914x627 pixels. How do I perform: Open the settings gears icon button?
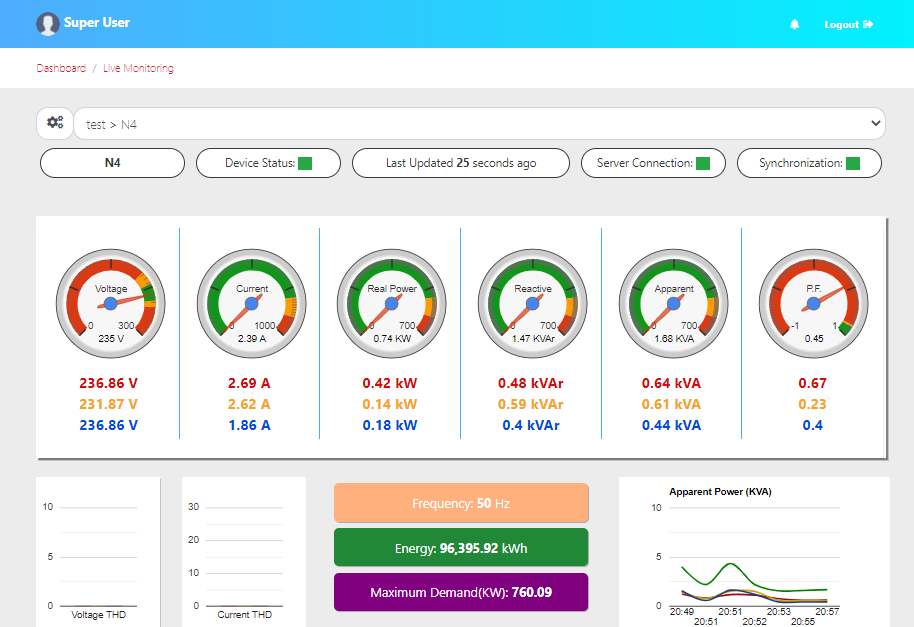click(x=55, y=123)
